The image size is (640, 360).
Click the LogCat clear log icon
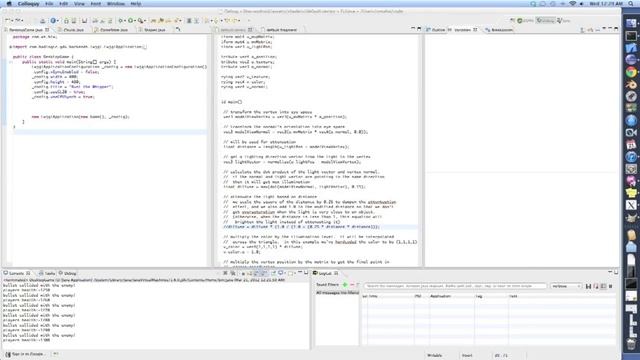point(596,286)
